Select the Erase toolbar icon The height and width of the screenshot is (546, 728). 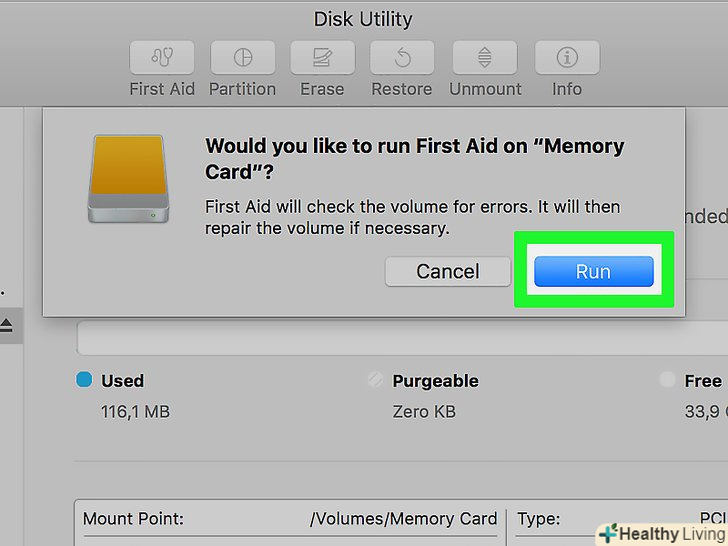coord(322,57)
